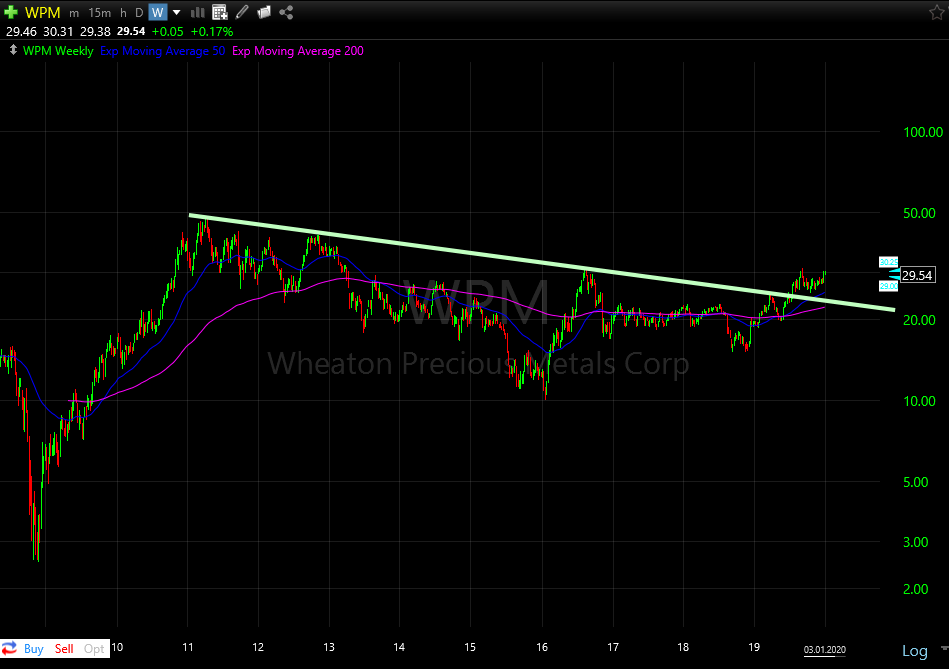The image size is (949, 669).
Task: Click the year 11 time axis label
Action: click(x=188, y=647)
